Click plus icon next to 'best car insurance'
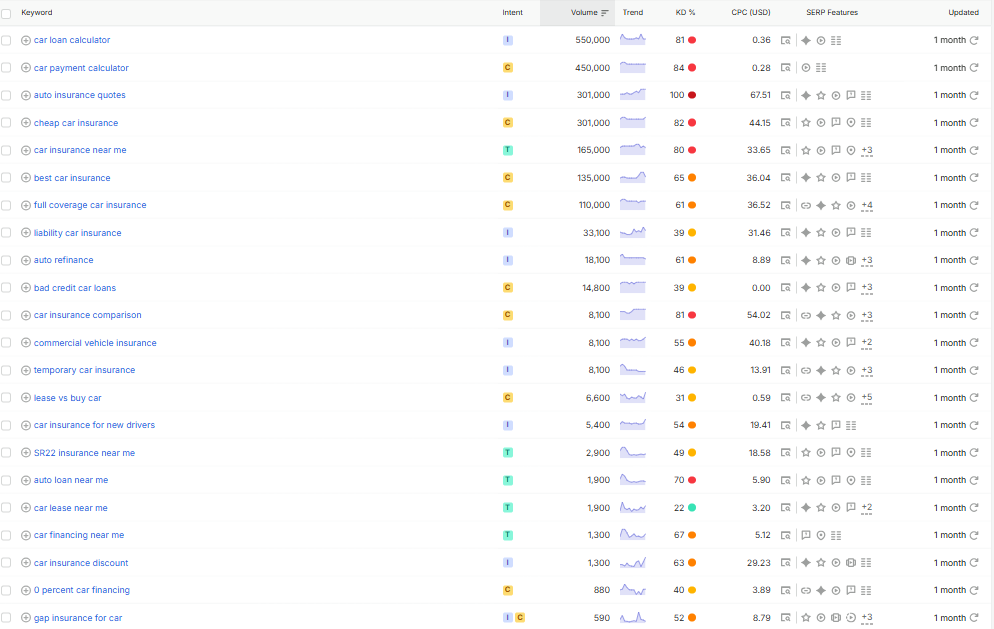This screenshot has width=994, height=629. (x=26, y=178)
